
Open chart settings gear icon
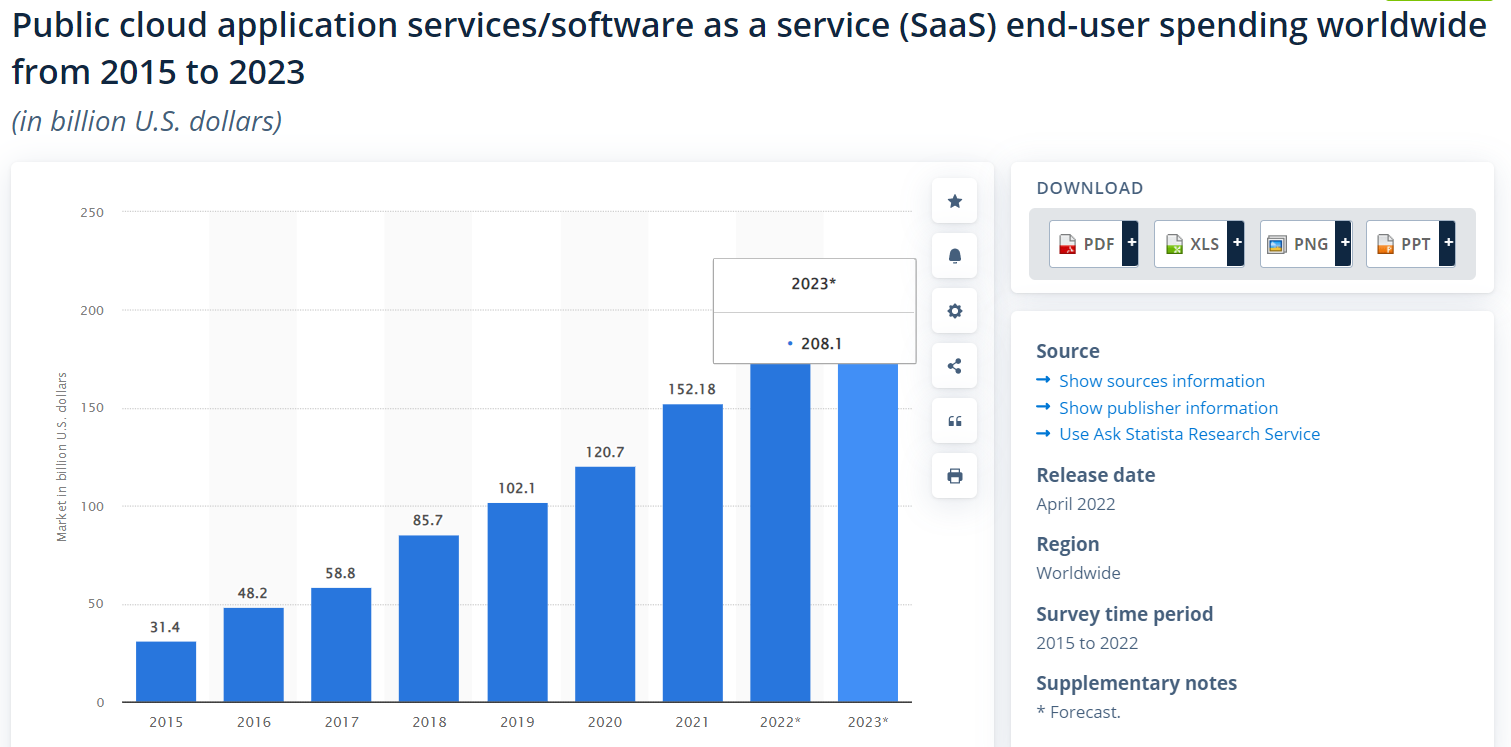(954, 311)
